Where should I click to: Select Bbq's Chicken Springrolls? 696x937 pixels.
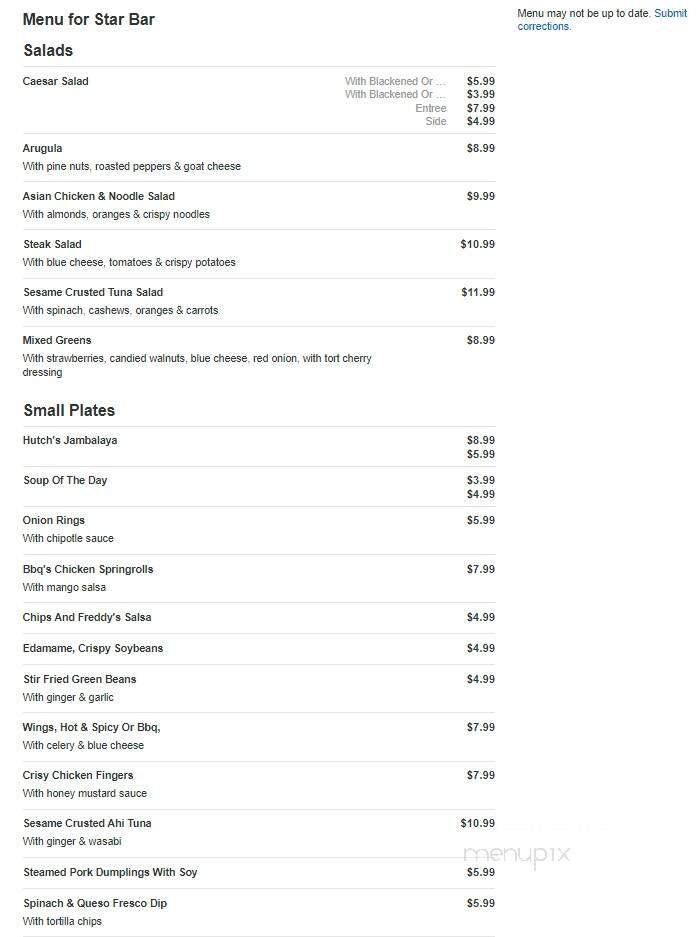pyautogui.click(x=88, y=569)
